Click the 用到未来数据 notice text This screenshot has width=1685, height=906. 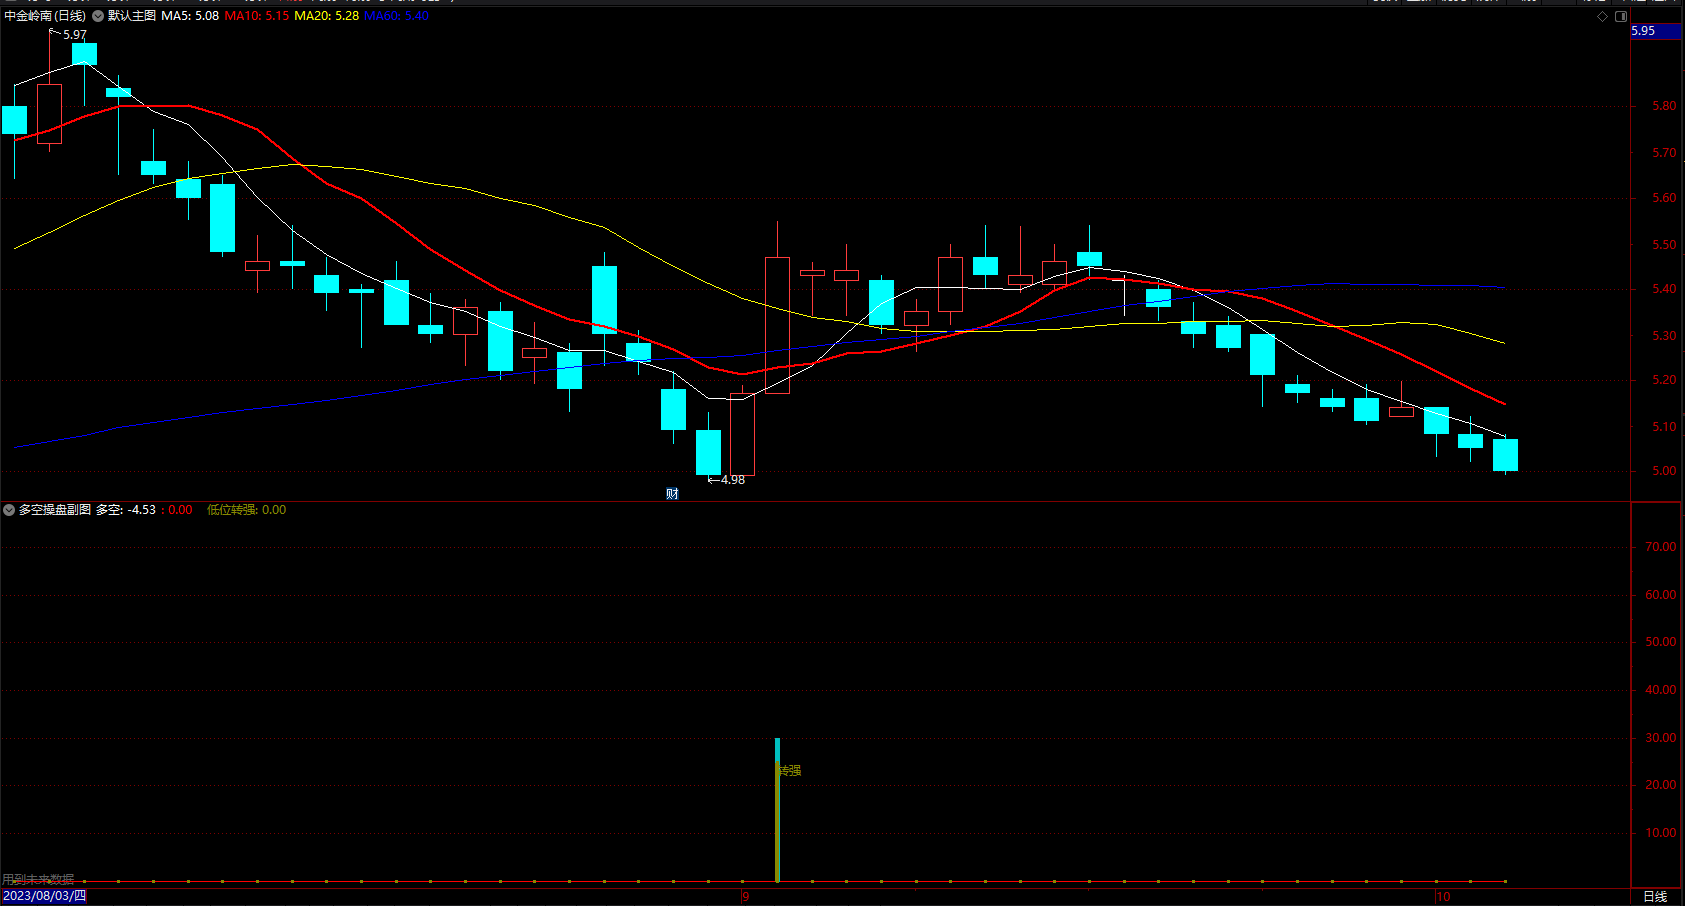click(38, 880)
